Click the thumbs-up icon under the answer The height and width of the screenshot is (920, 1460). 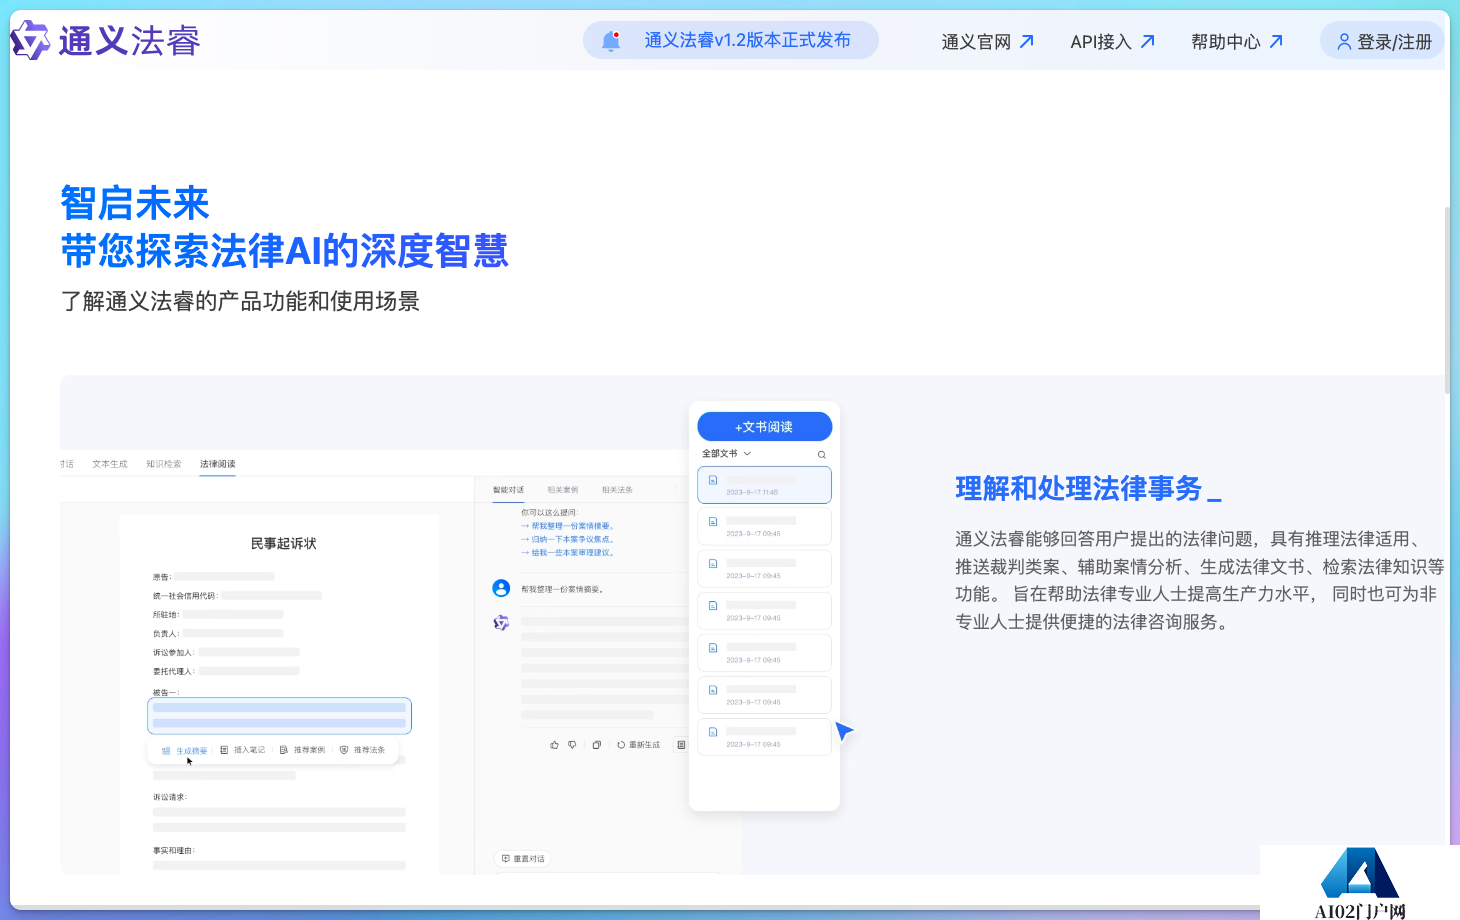[x=554, y=745]
